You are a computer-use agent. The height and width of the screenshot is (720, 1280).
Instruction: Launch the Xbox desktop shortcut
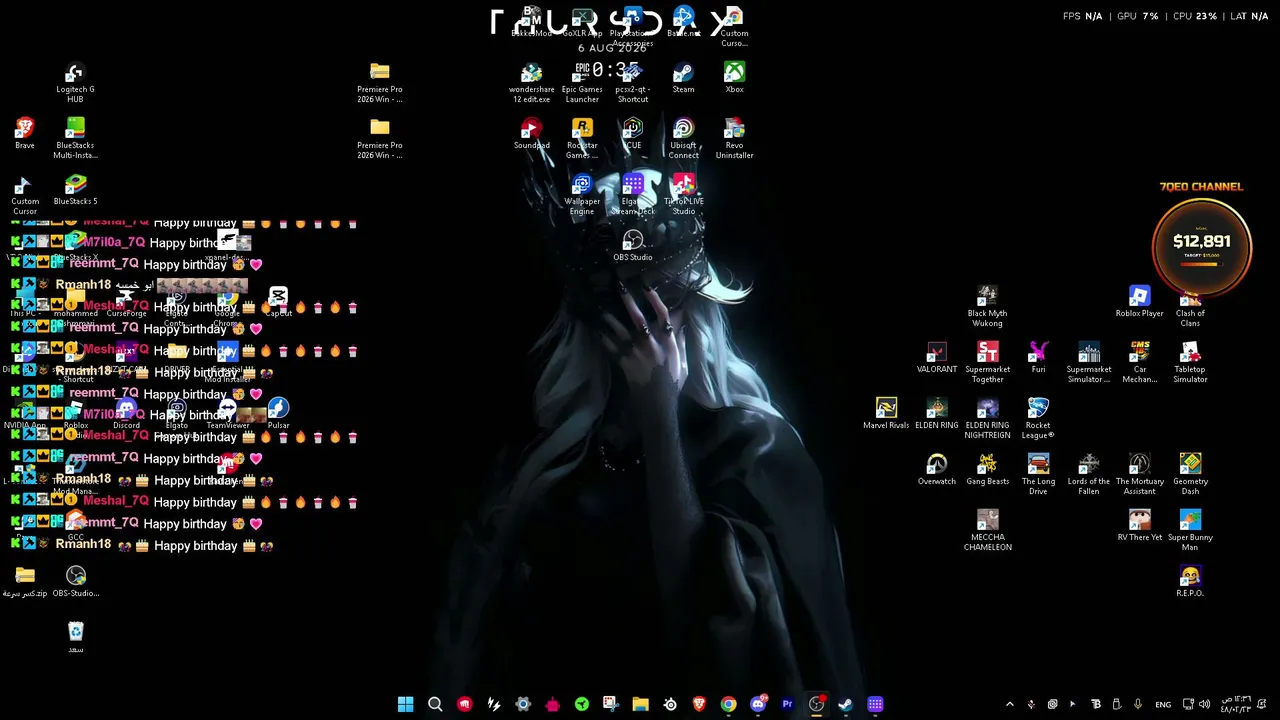click(734, 78)
